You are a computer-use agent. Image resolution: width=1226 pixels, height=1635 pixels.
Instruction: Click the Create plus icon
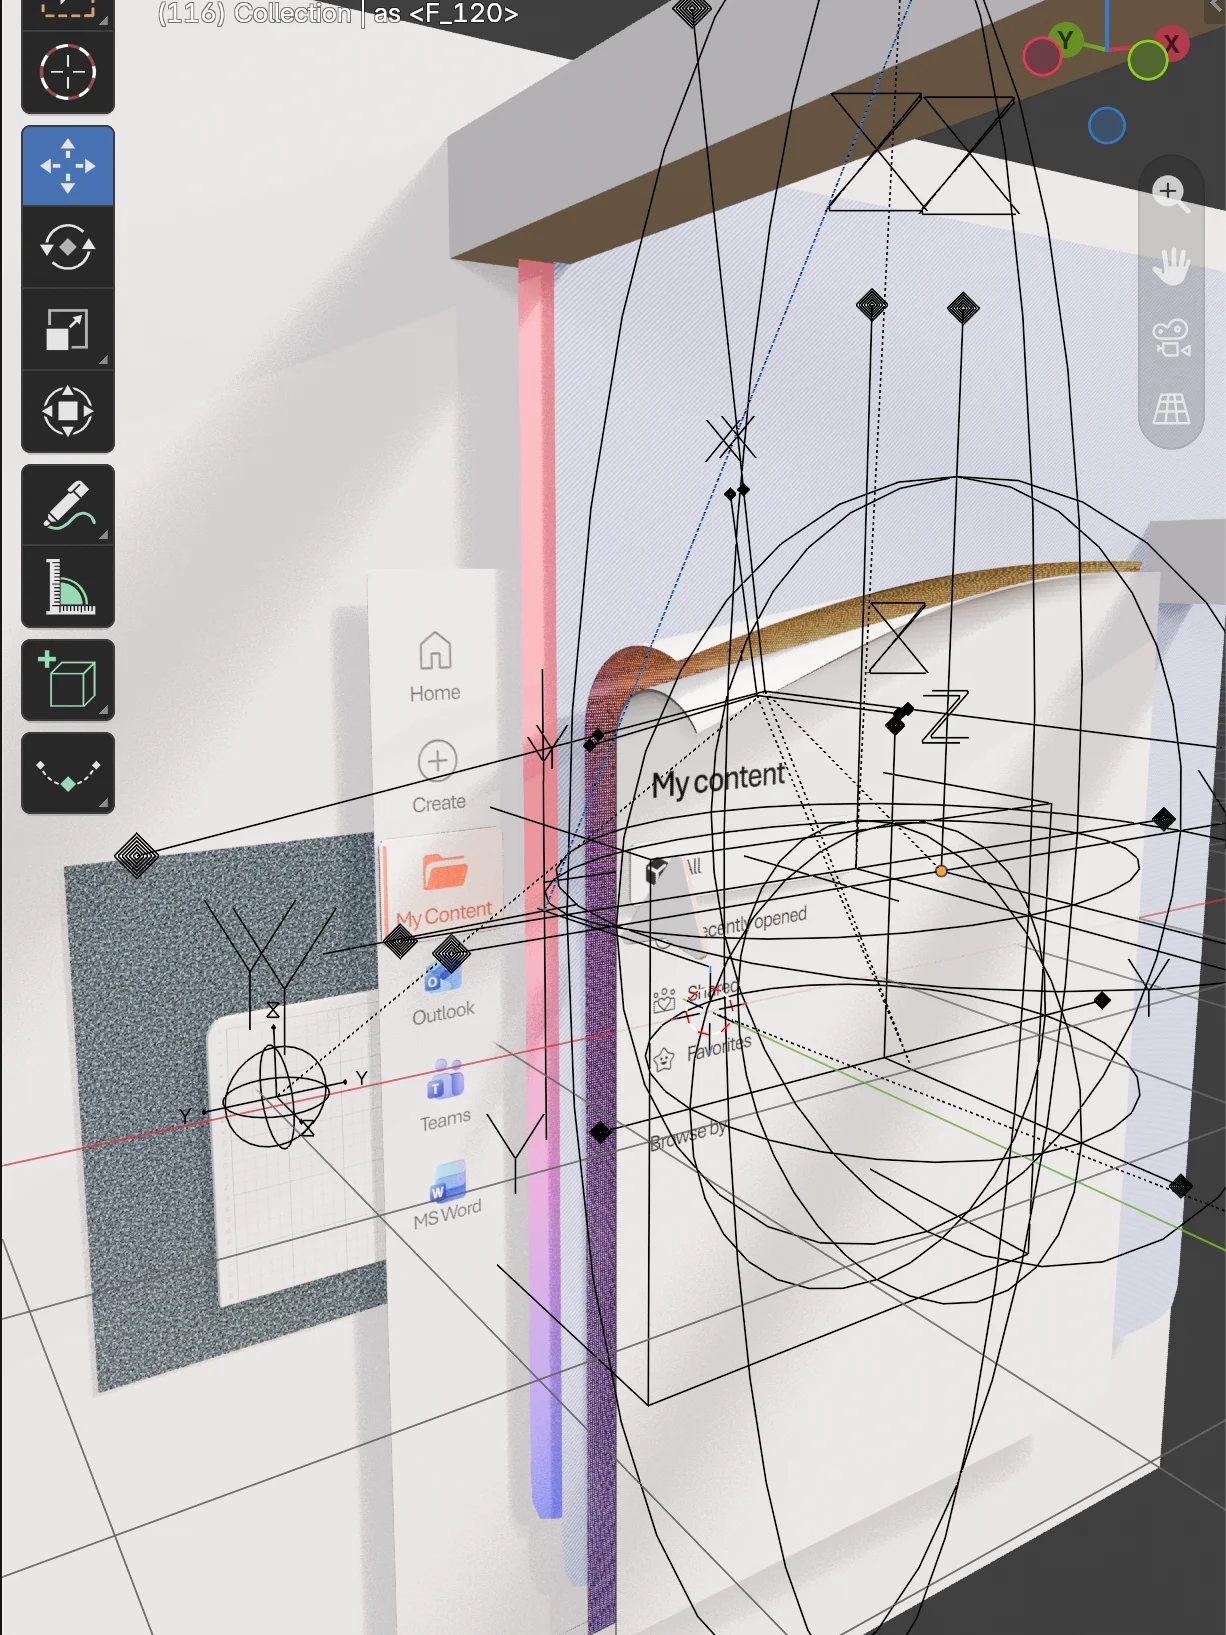coord(438,760)
